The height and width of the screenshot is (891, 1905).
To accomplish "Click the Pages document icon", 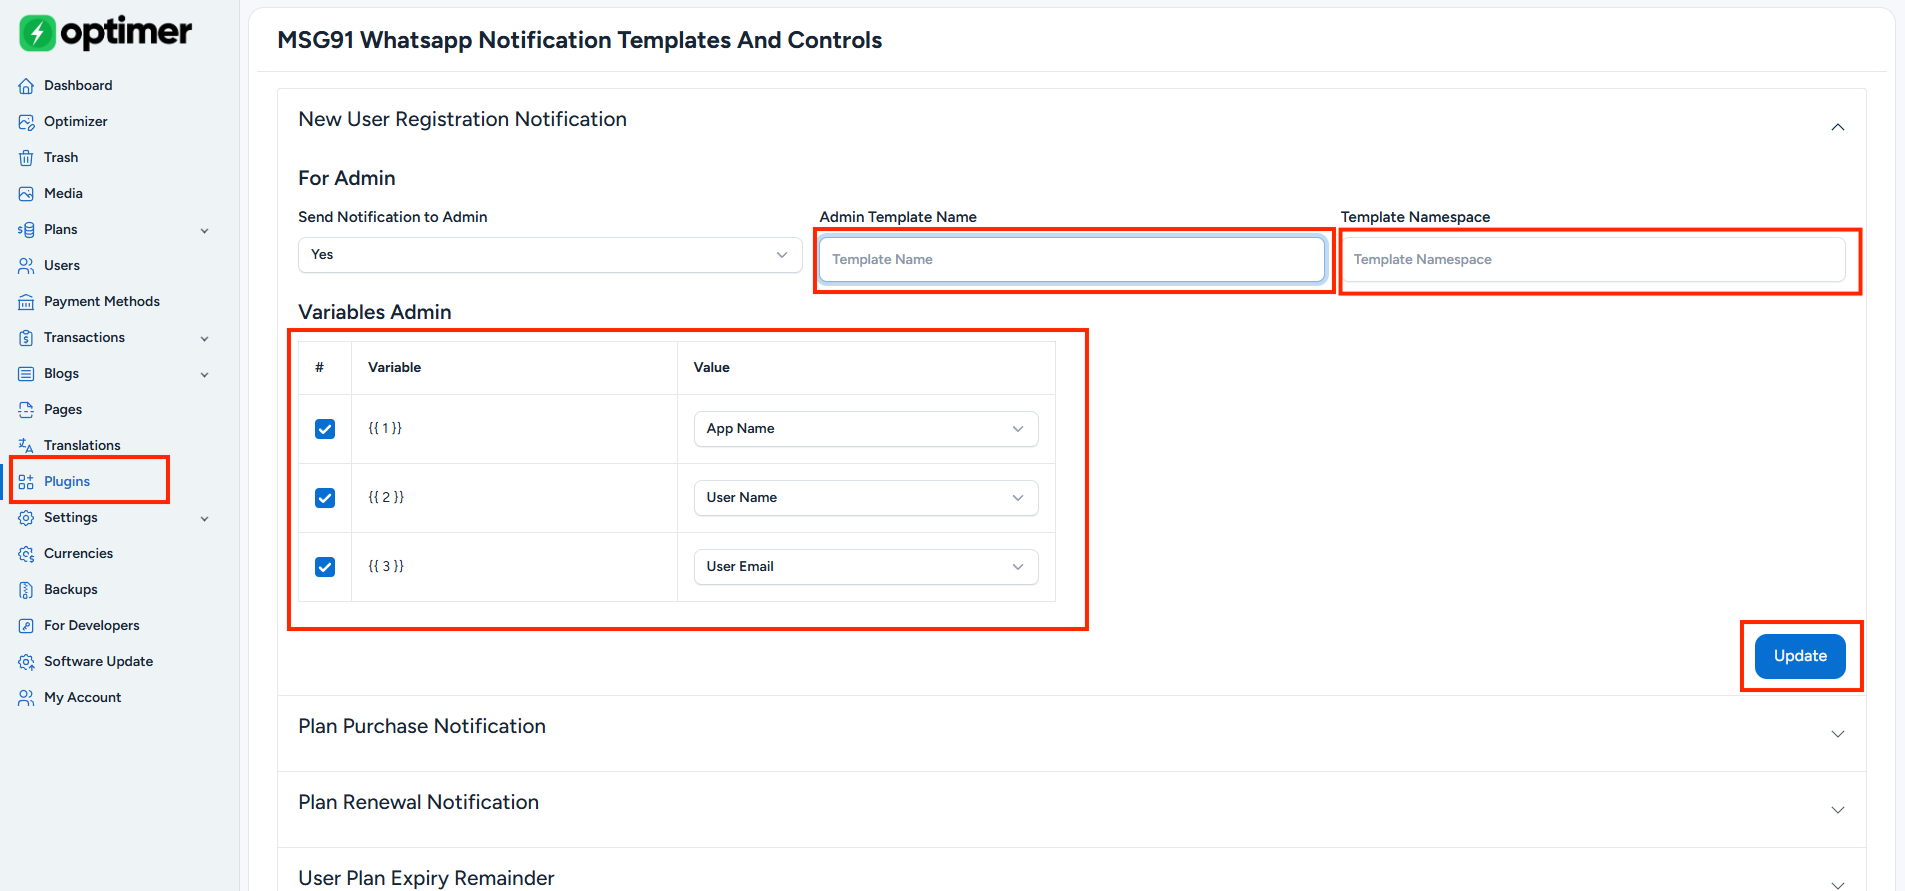I will (26, 410).
